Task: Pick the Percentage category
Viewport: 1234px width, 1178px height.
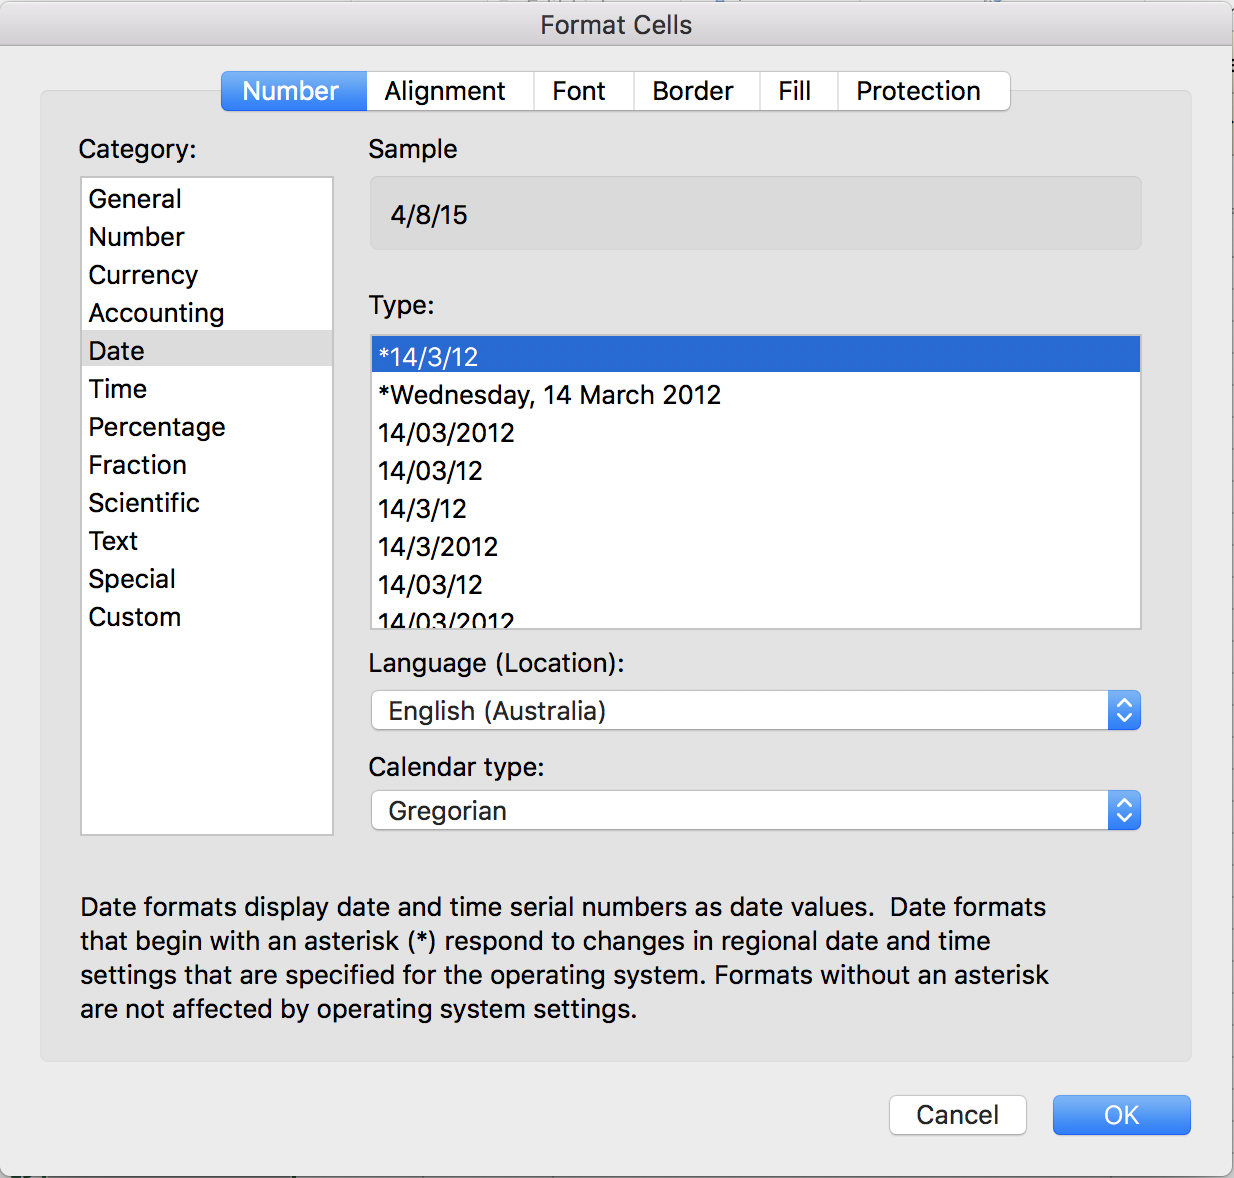Action: point(157,427)
